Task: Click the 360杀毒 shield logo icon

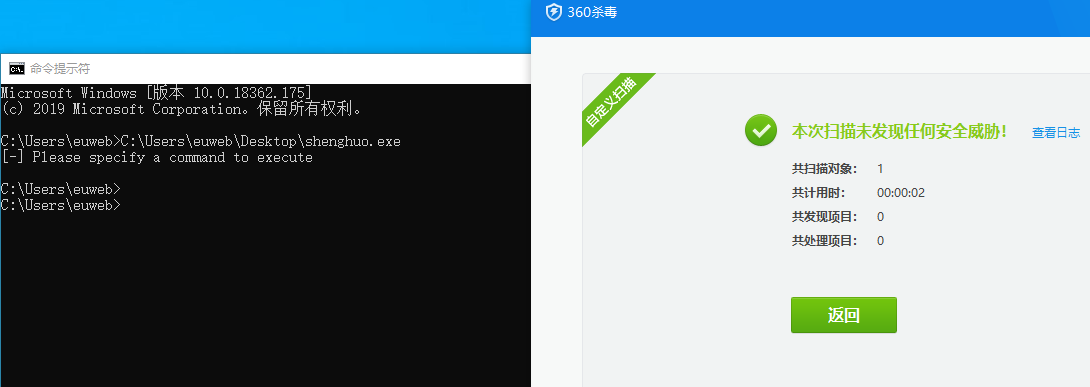Action: (x=553, y=13)
